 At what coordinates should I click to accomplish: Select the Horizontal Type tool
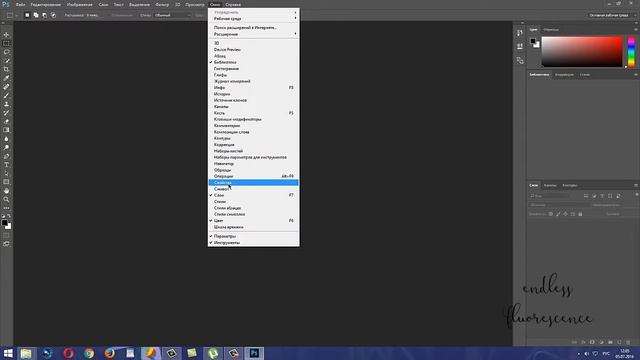[x=6, y=165]
